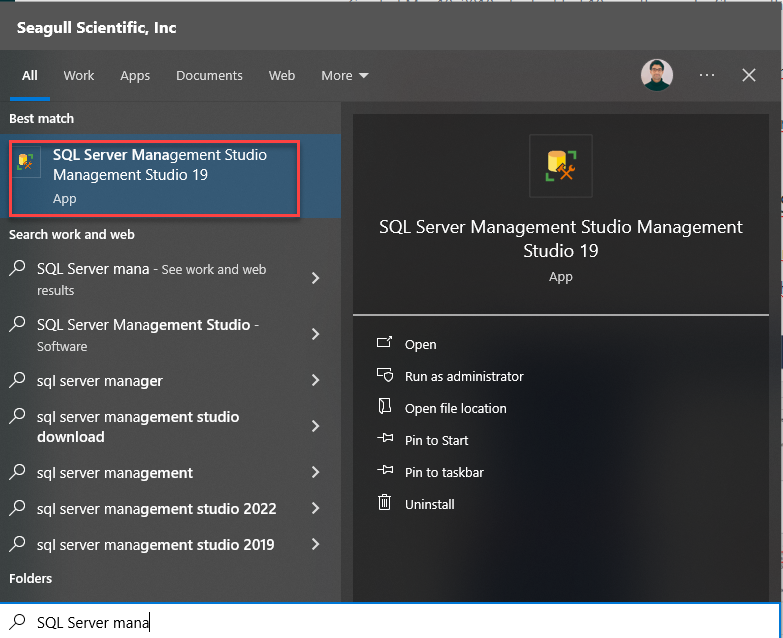Screen dimensions: 783x638
Task: Expand chevron for 'sql server management studio 2019'
Action: pyautogui.click(x=316, y=544)
